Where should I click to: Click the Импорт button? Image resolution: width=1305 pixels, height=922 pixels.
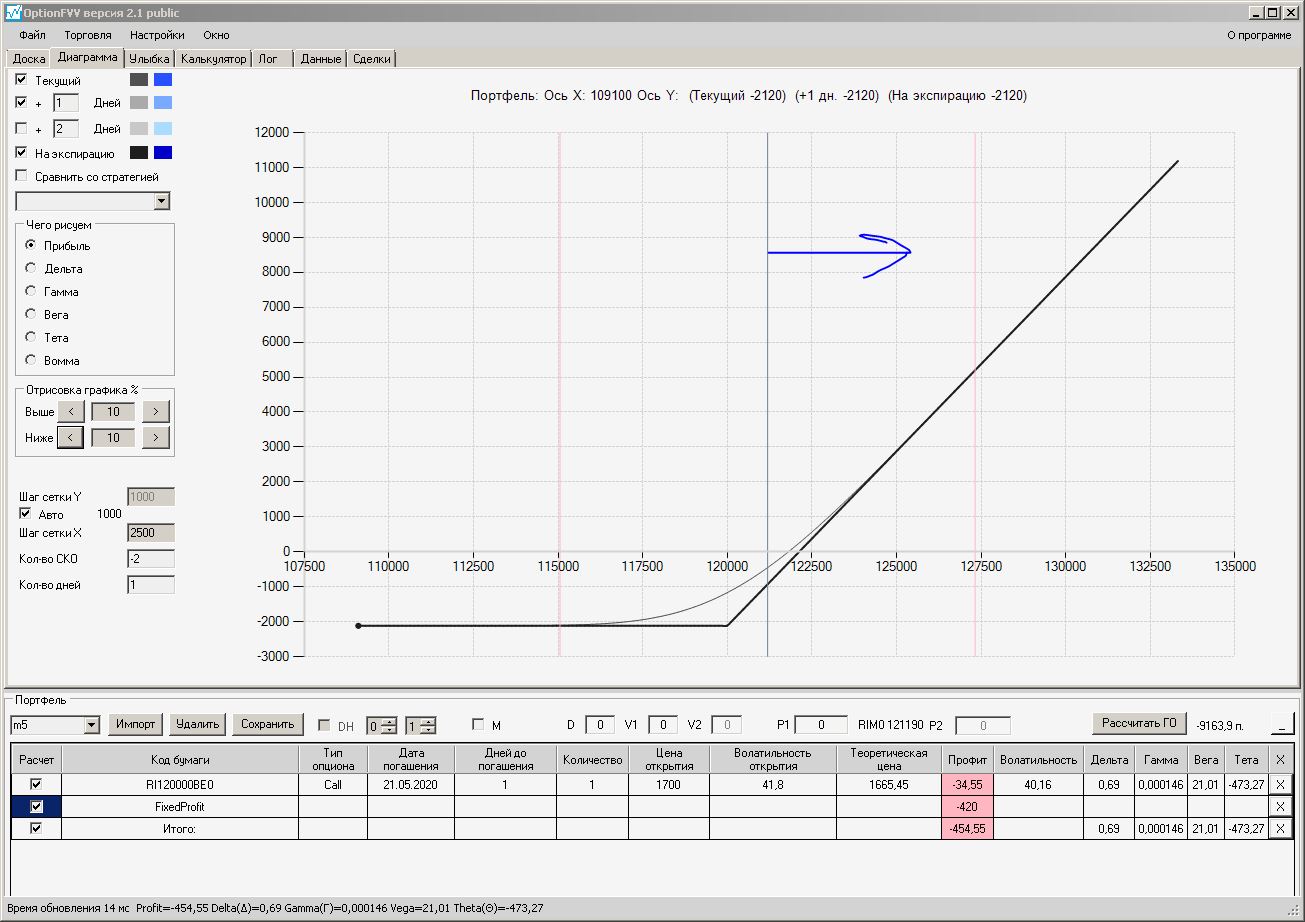tap(135, 724)
